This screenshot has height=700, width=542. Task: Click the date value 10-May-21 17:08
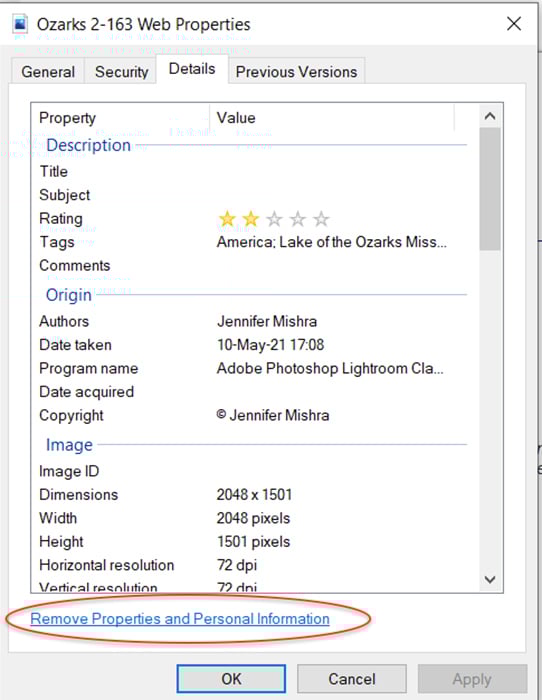271,345
